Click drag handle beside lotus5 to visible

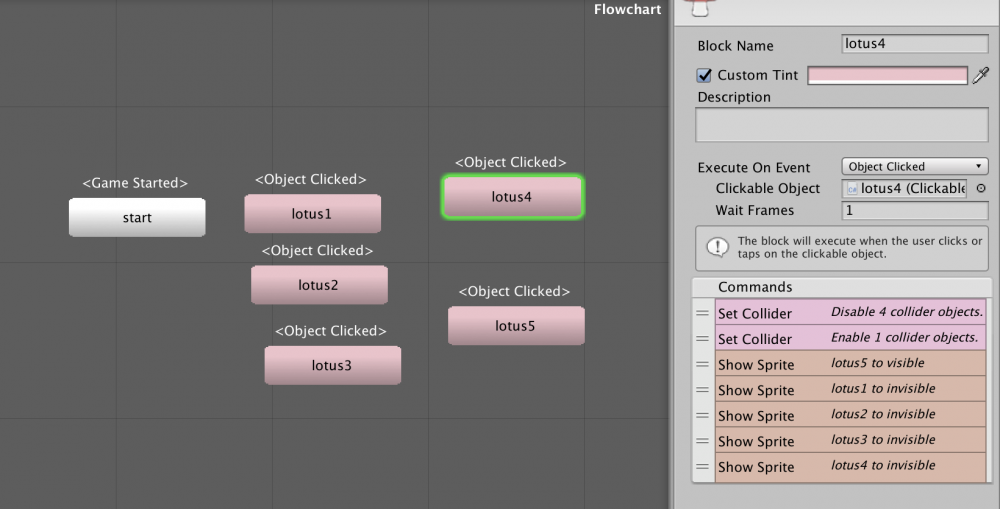click(x=702, y=364)
